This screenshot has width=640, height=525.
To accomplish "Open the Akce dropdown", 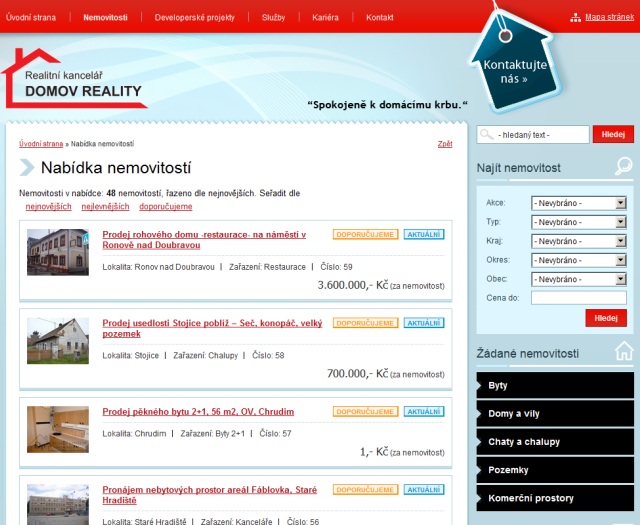I will (579, 203).
